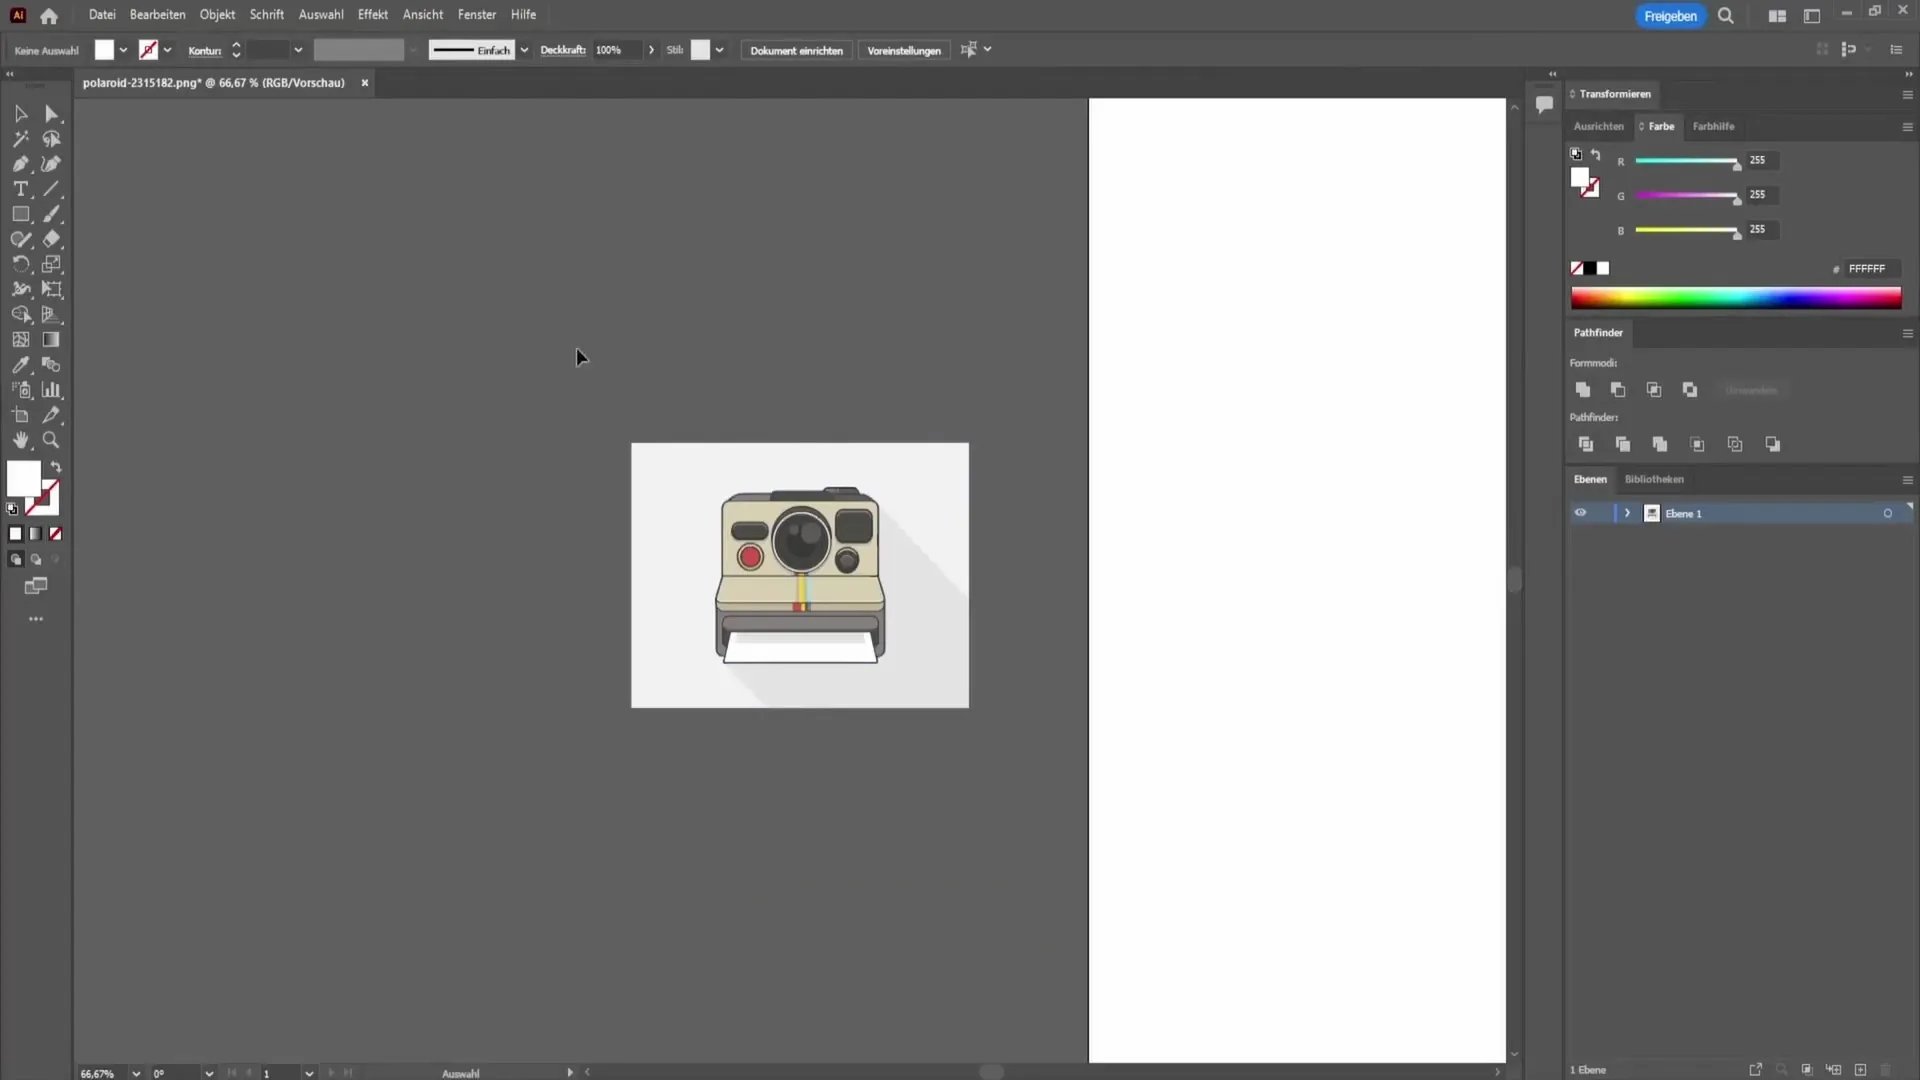This screenshot has width=1920, height=1080.
Task: Click the hex color FFFFFF field
Action: coord(1872,268)
